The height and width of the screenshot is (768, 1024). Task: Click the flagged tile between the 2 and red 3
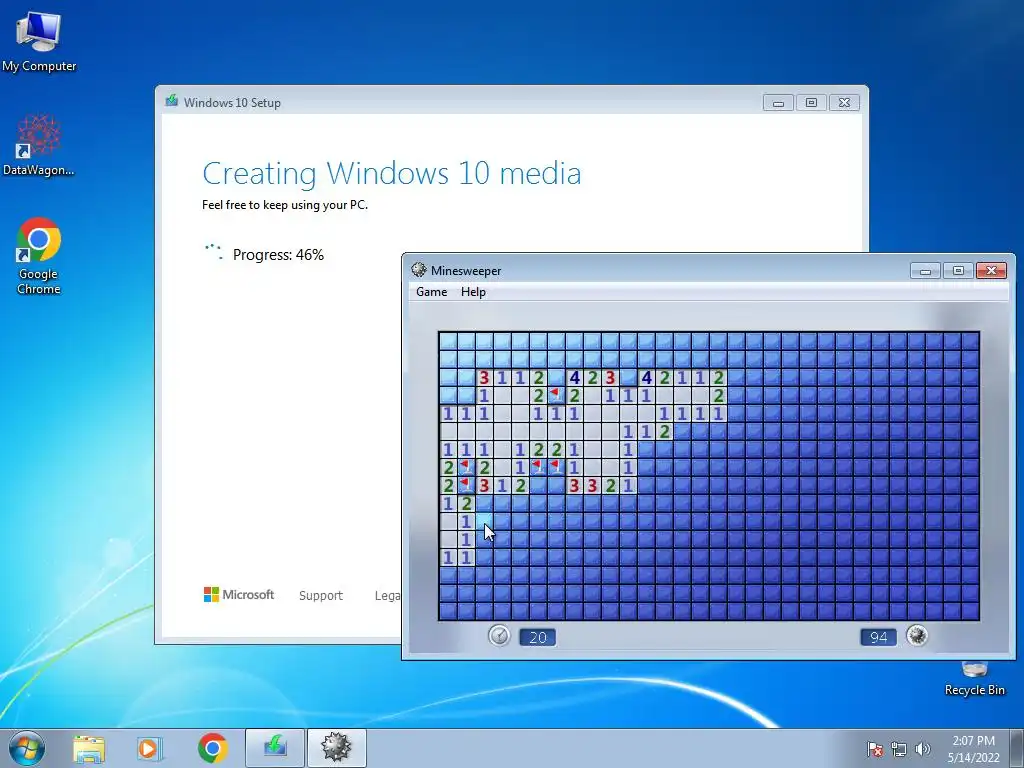[x=466, y=485]
